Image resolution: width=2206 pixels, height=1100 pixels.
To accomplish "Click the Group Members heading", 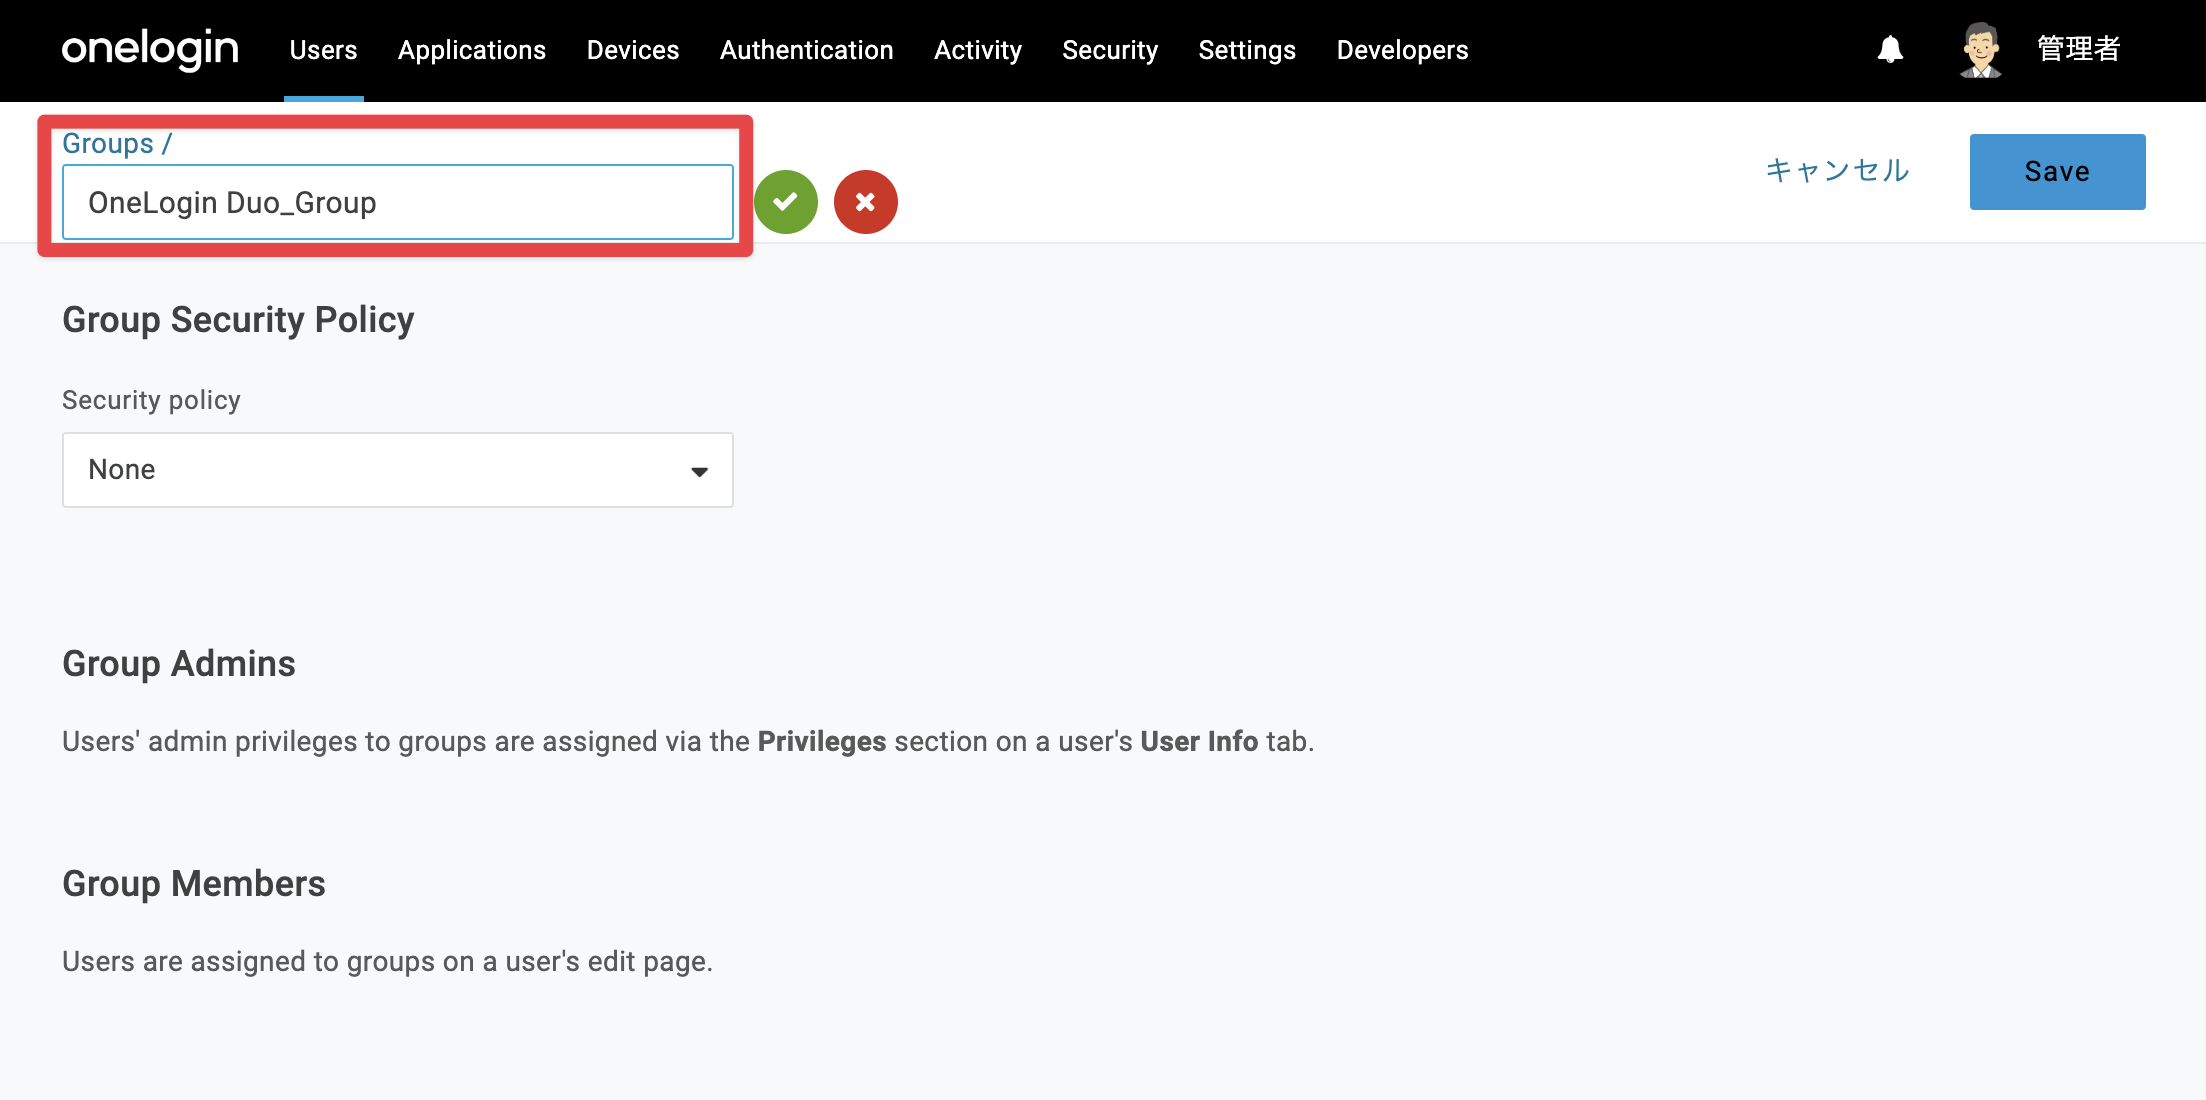I will coord(194,884).
